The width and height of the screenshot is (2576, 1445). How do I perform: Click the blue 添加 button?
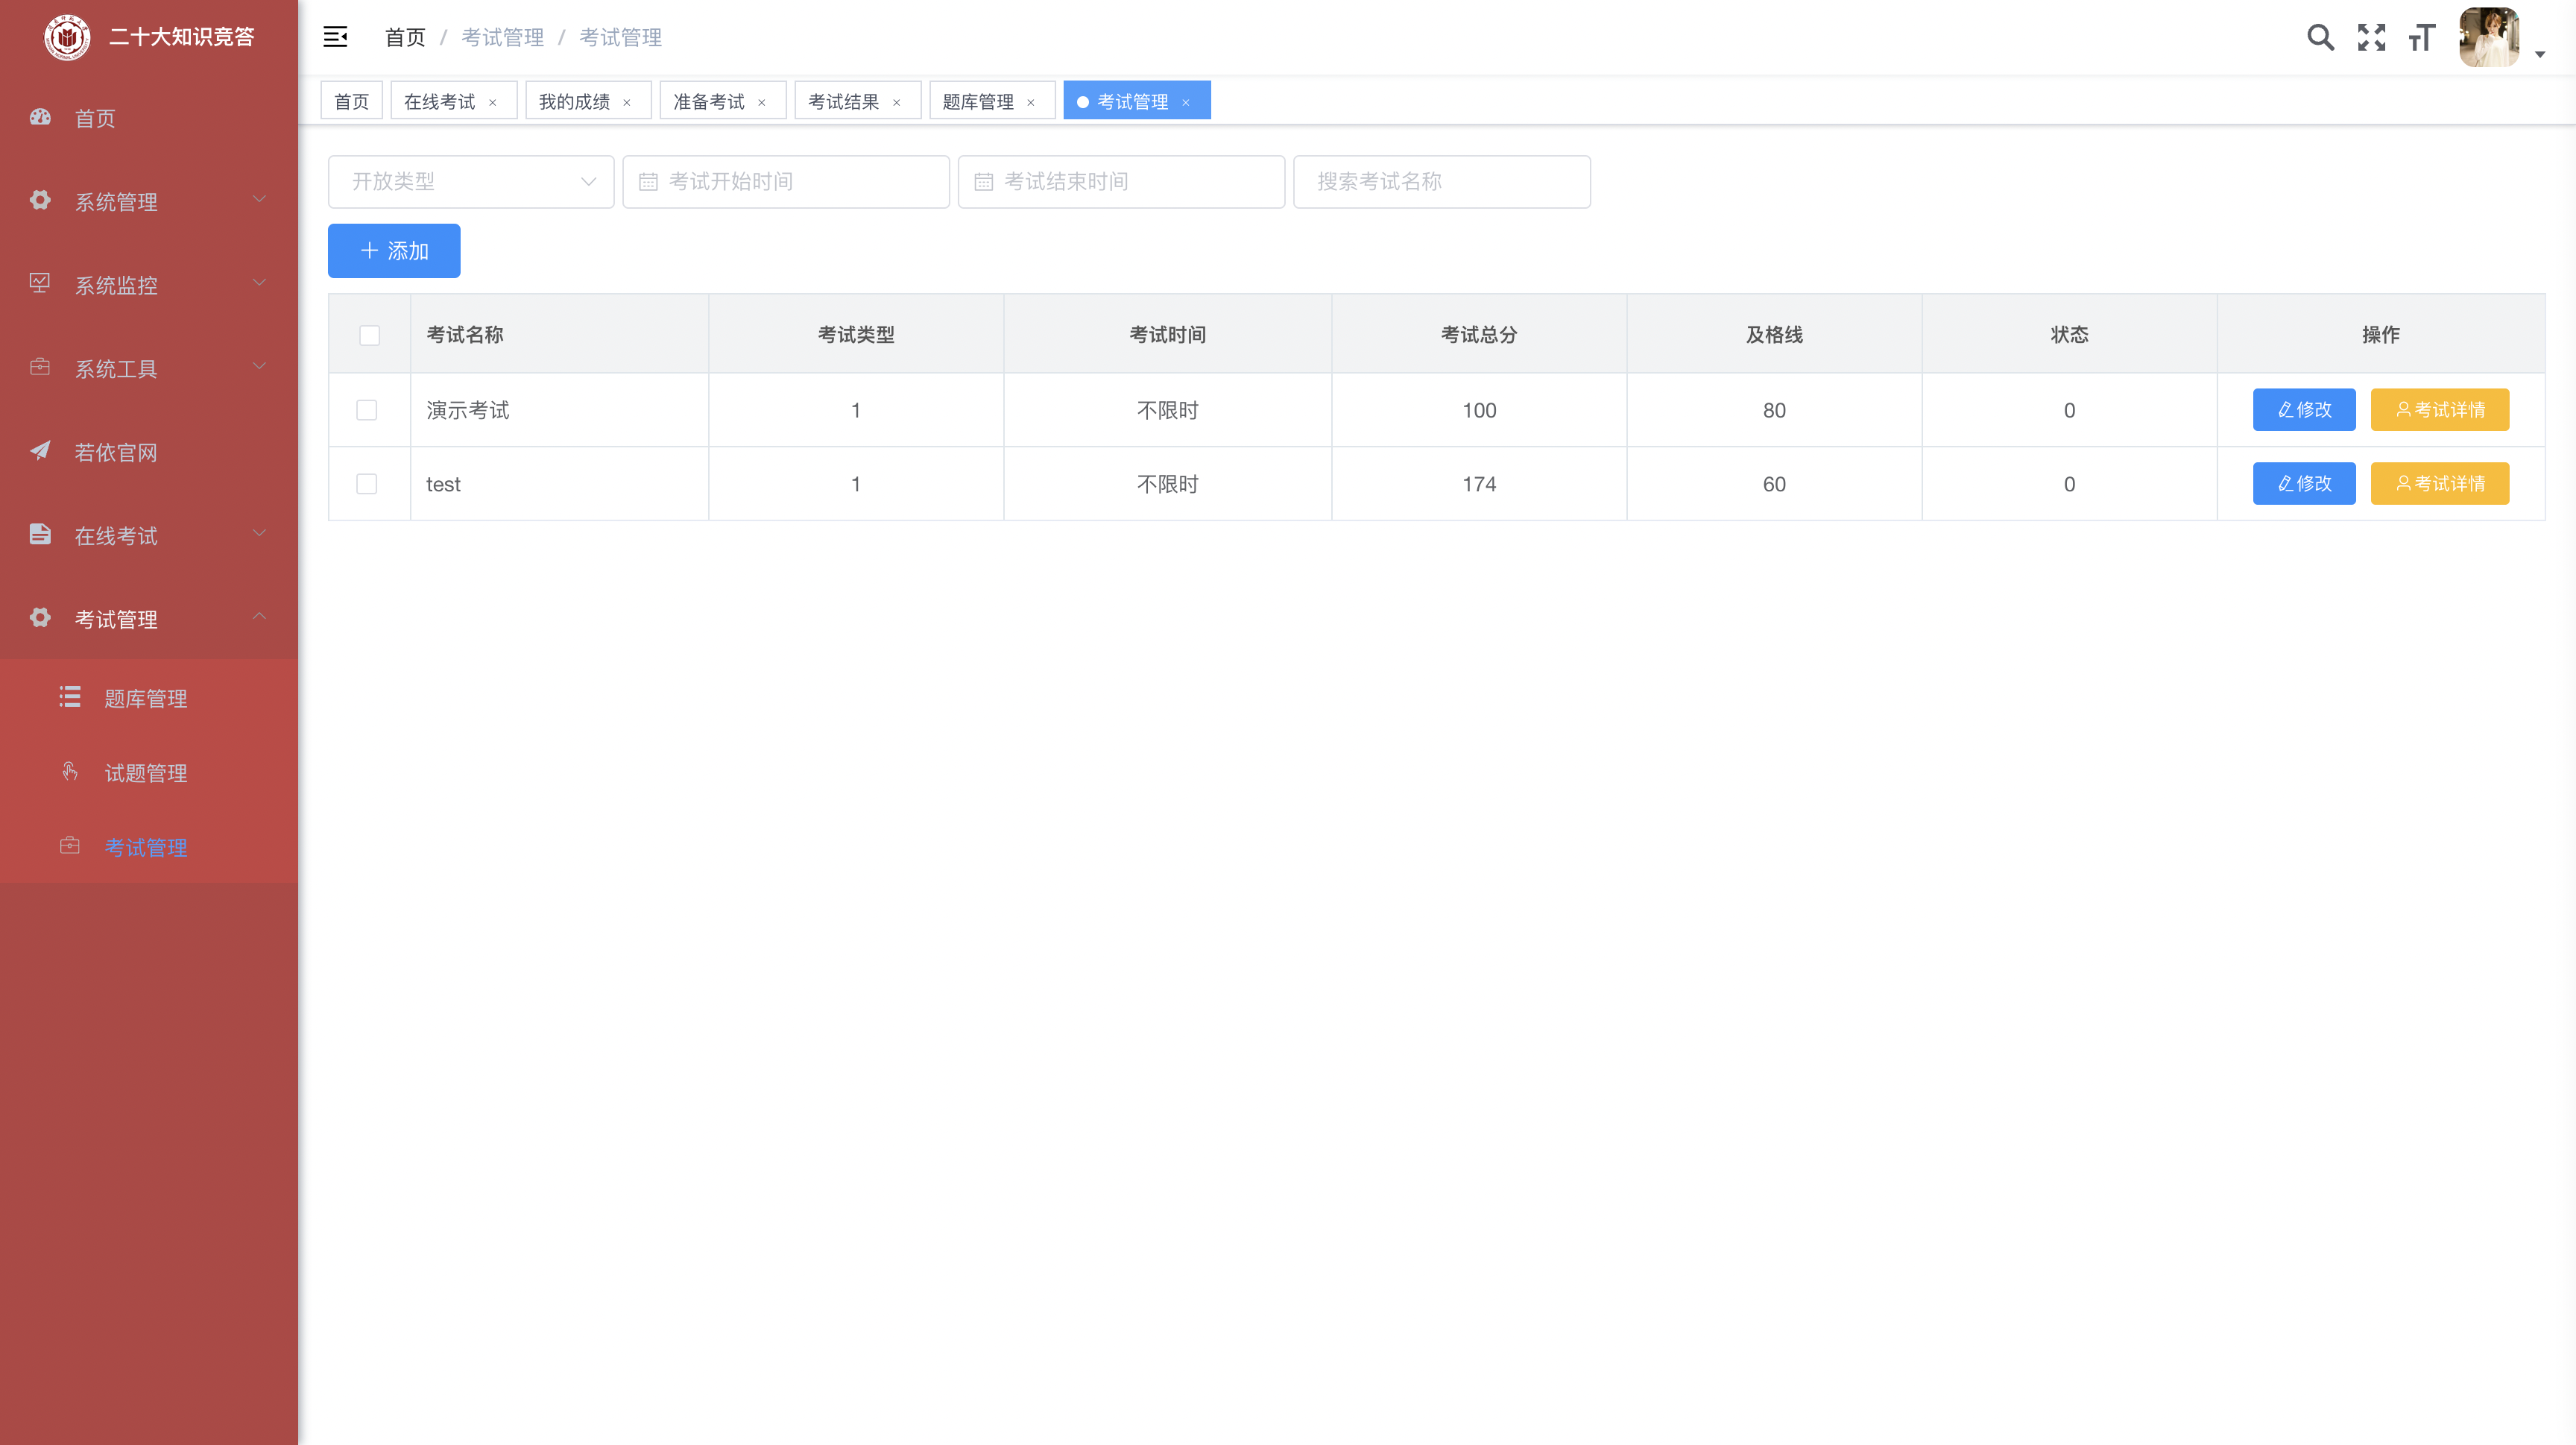coord(394,251)
